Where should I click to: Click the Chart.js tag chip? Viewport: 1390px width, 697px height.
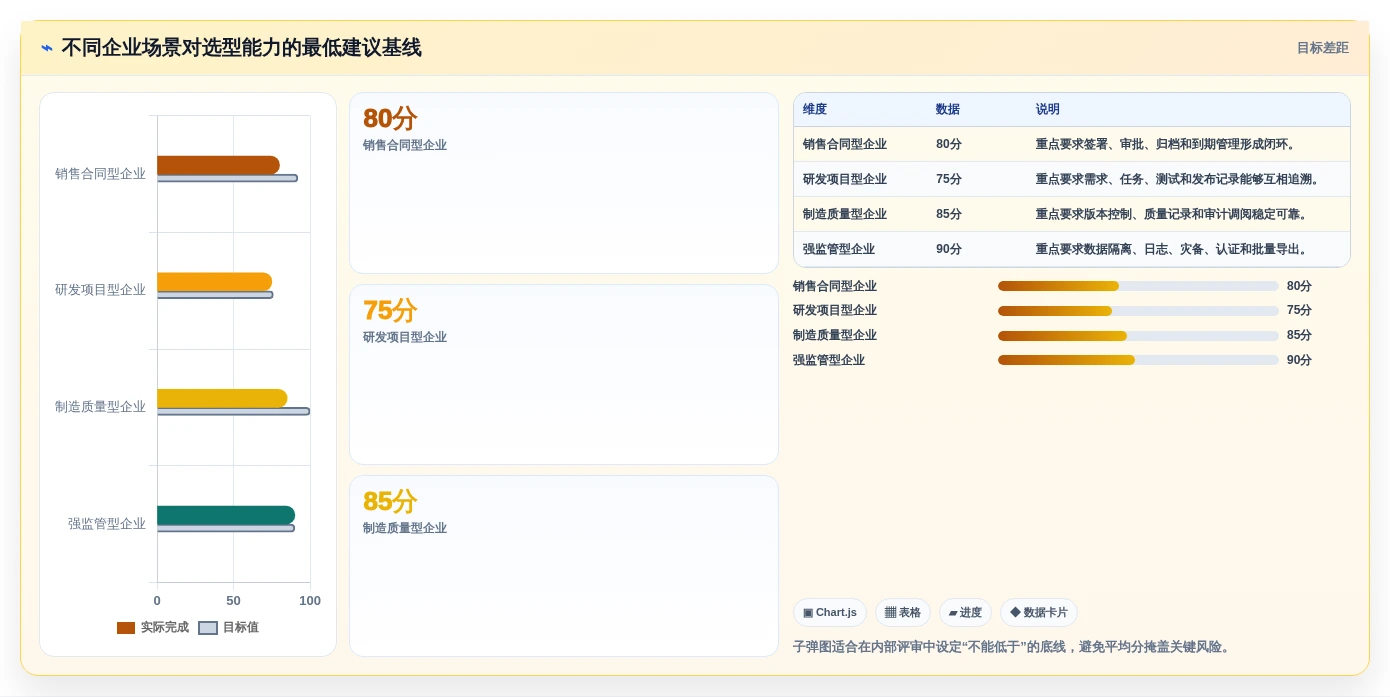click(x=830, y=613)
